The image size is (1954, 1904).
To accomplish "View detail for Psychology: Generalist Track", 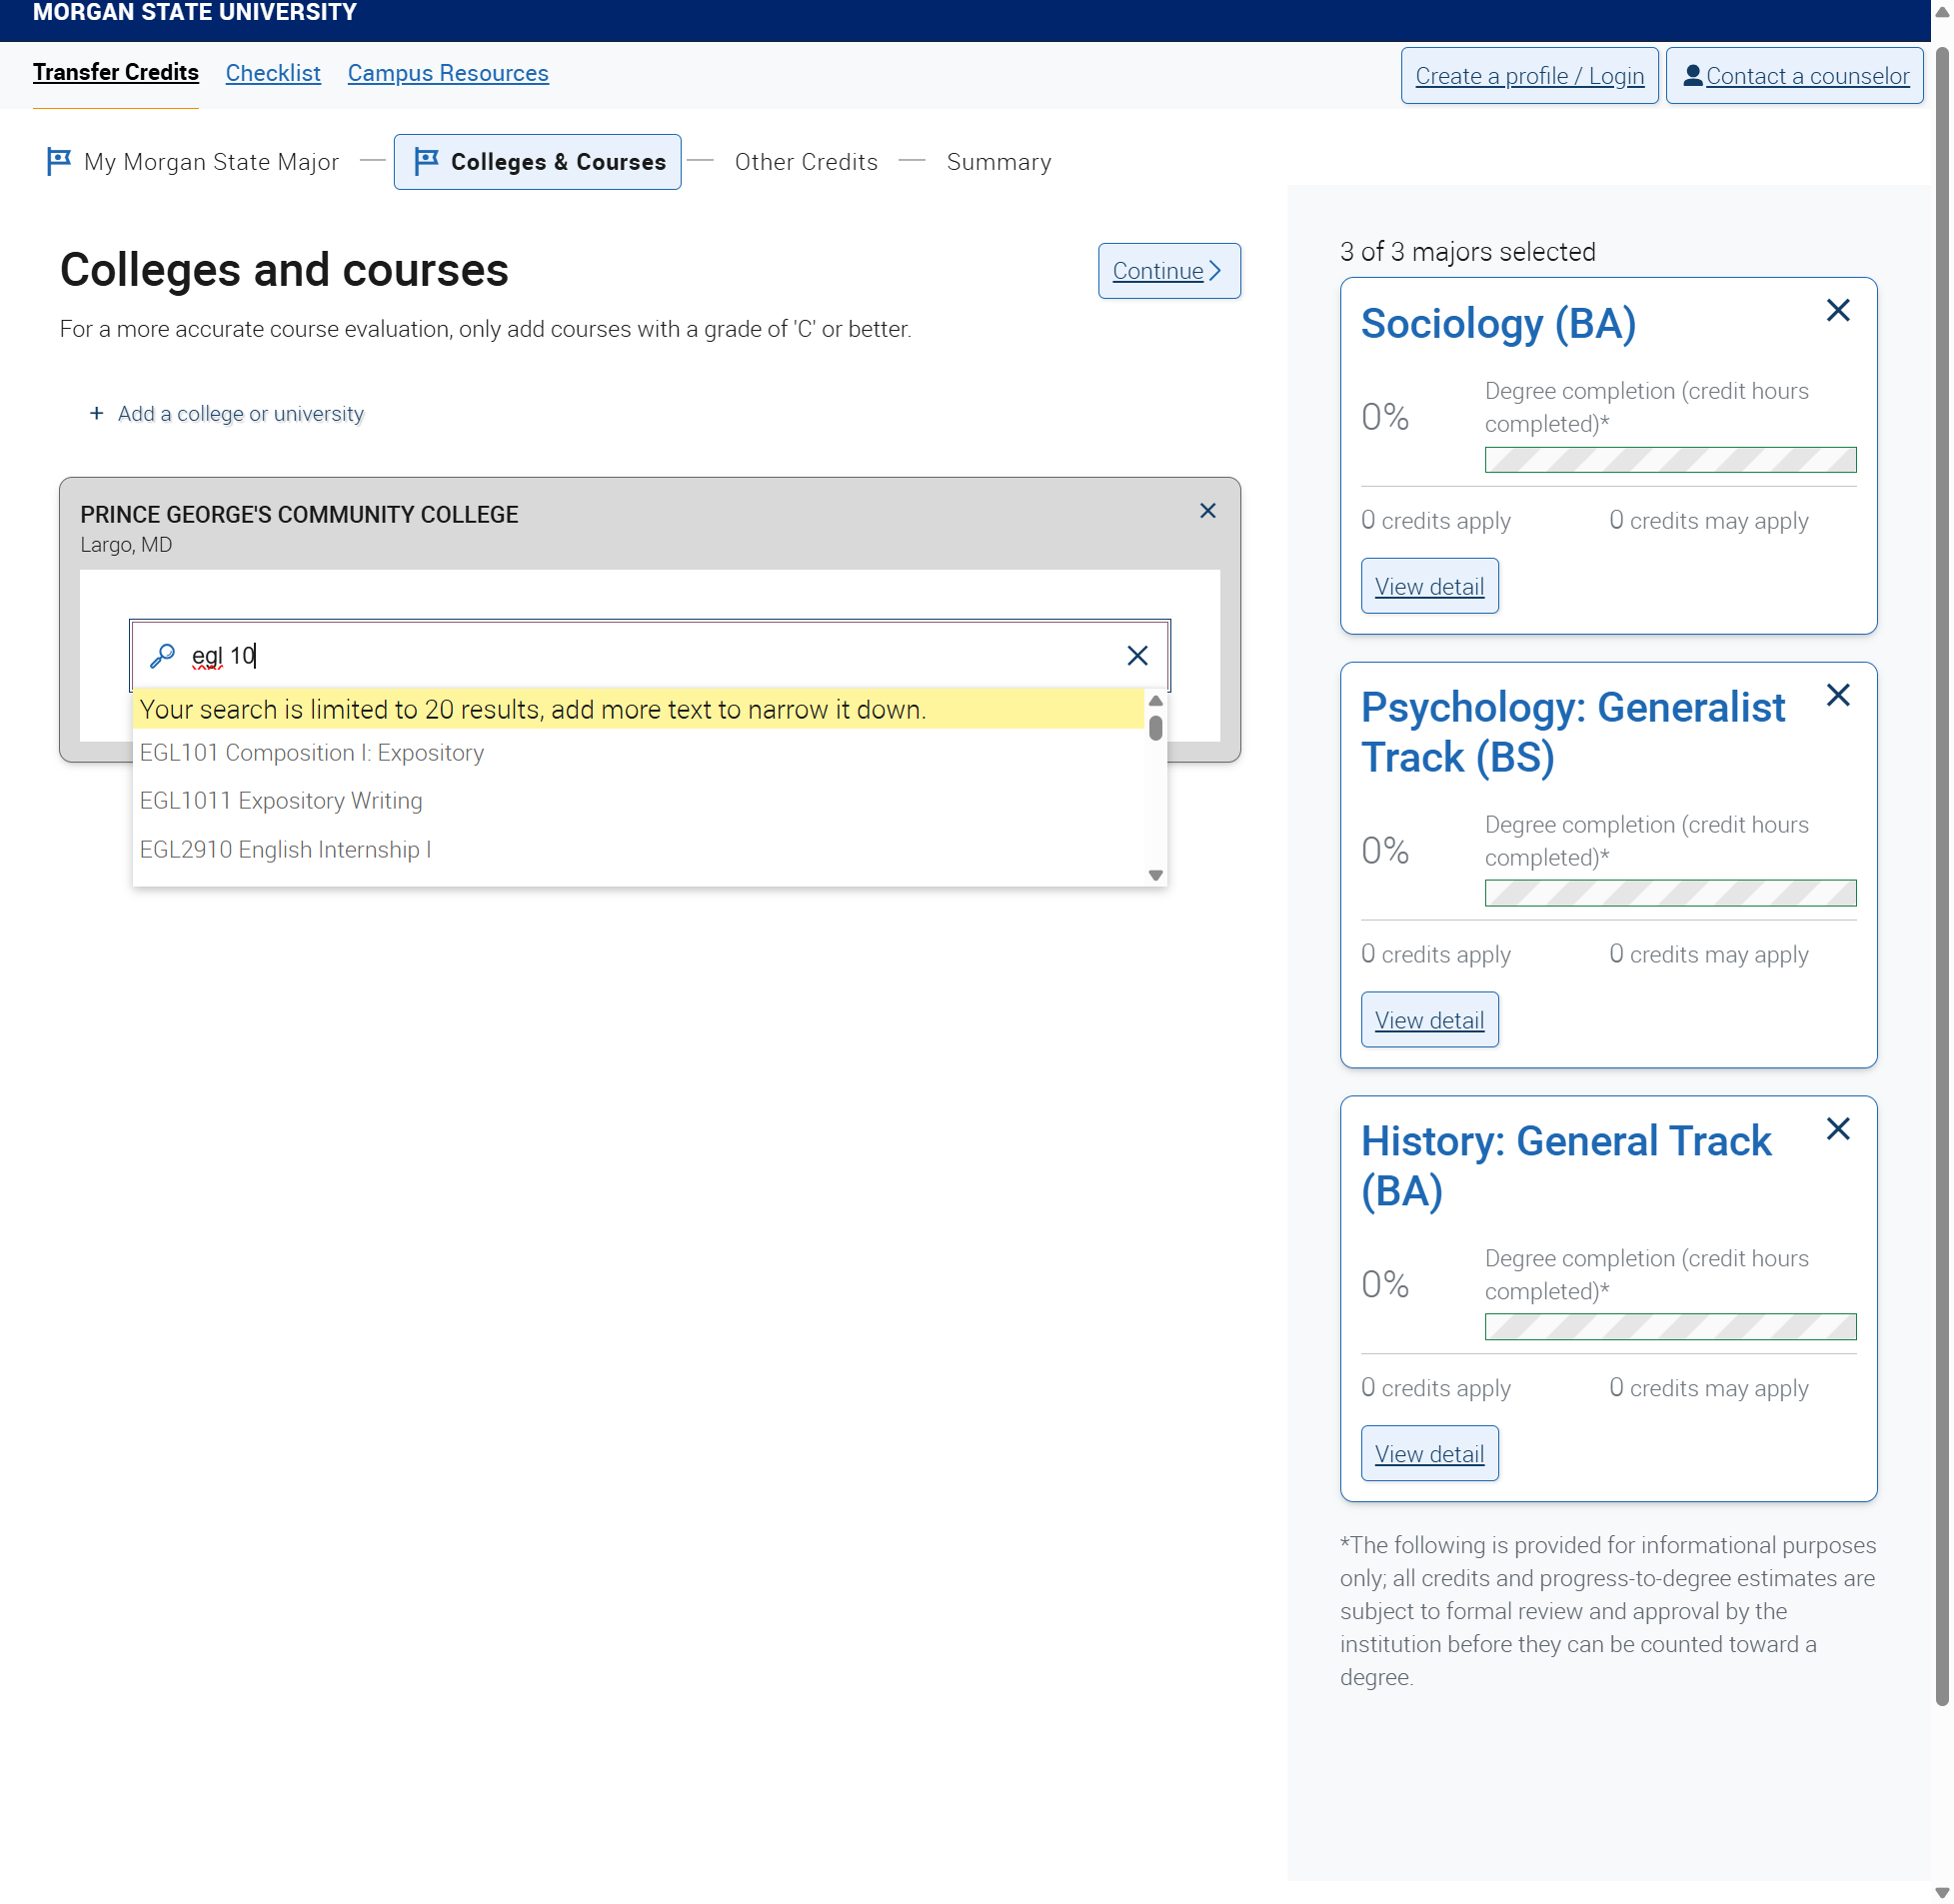I will tap(1429, 1020).
